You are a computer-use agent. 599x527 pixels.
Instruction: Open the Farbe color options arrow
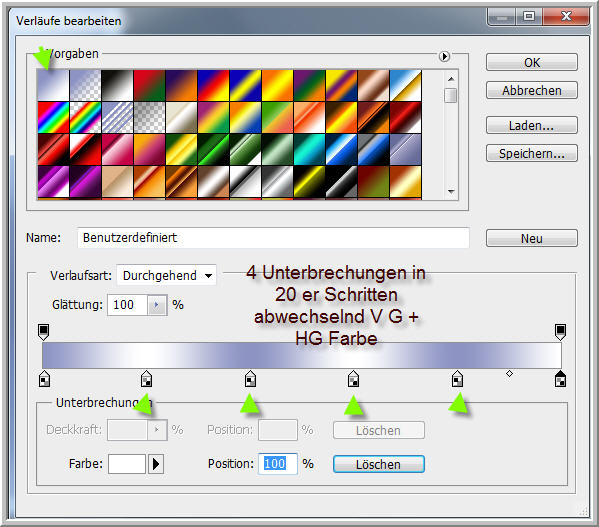(156, 464)
